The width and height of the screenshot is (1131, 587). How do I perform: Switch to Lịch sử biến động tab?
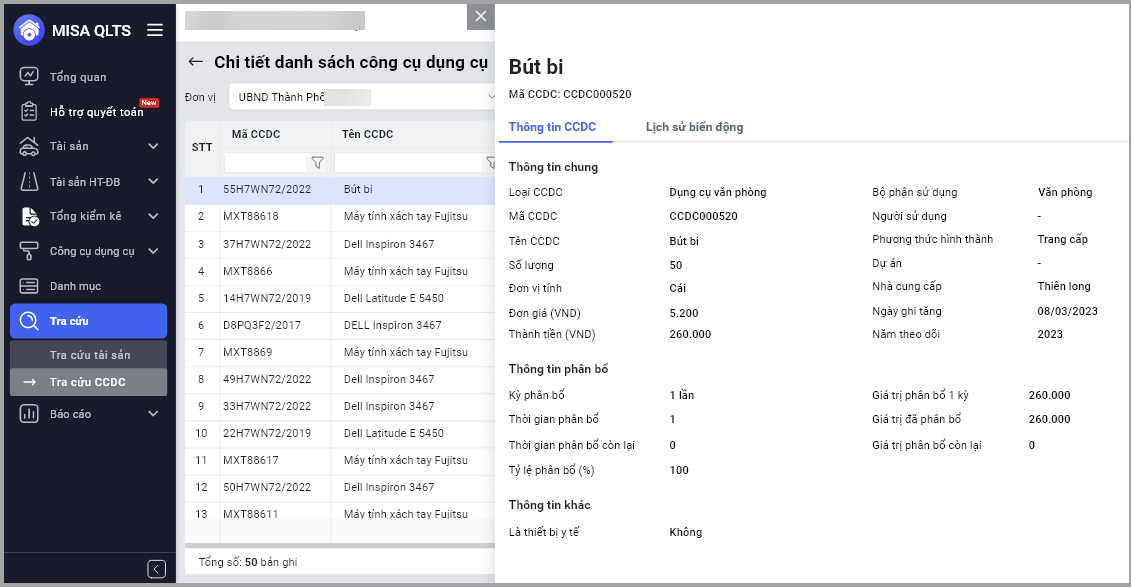tap(694, 127)
